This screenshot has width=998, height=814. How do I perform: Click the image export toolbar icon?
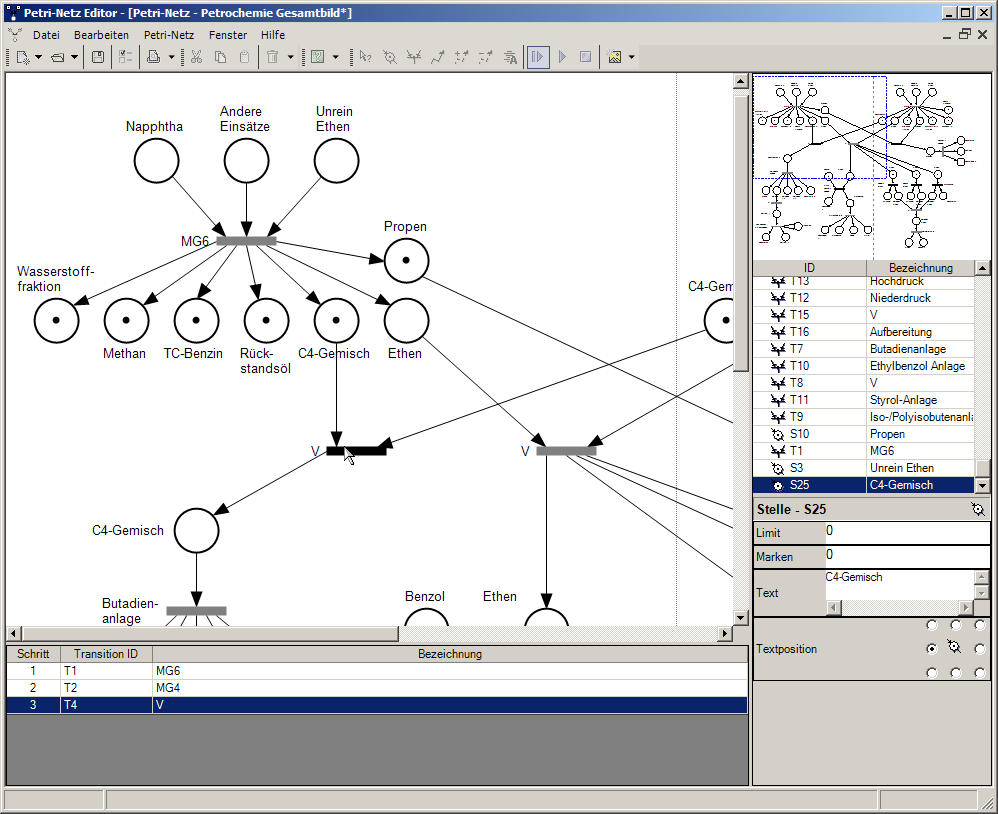(x=614, y=57)
